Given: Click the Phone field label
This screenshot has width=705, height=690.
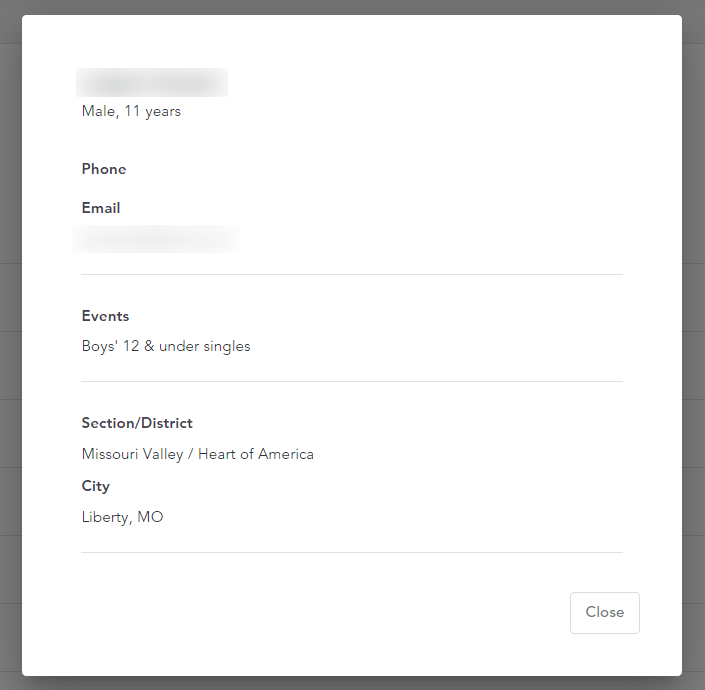Looking at the screenshot, I should 104,169.
